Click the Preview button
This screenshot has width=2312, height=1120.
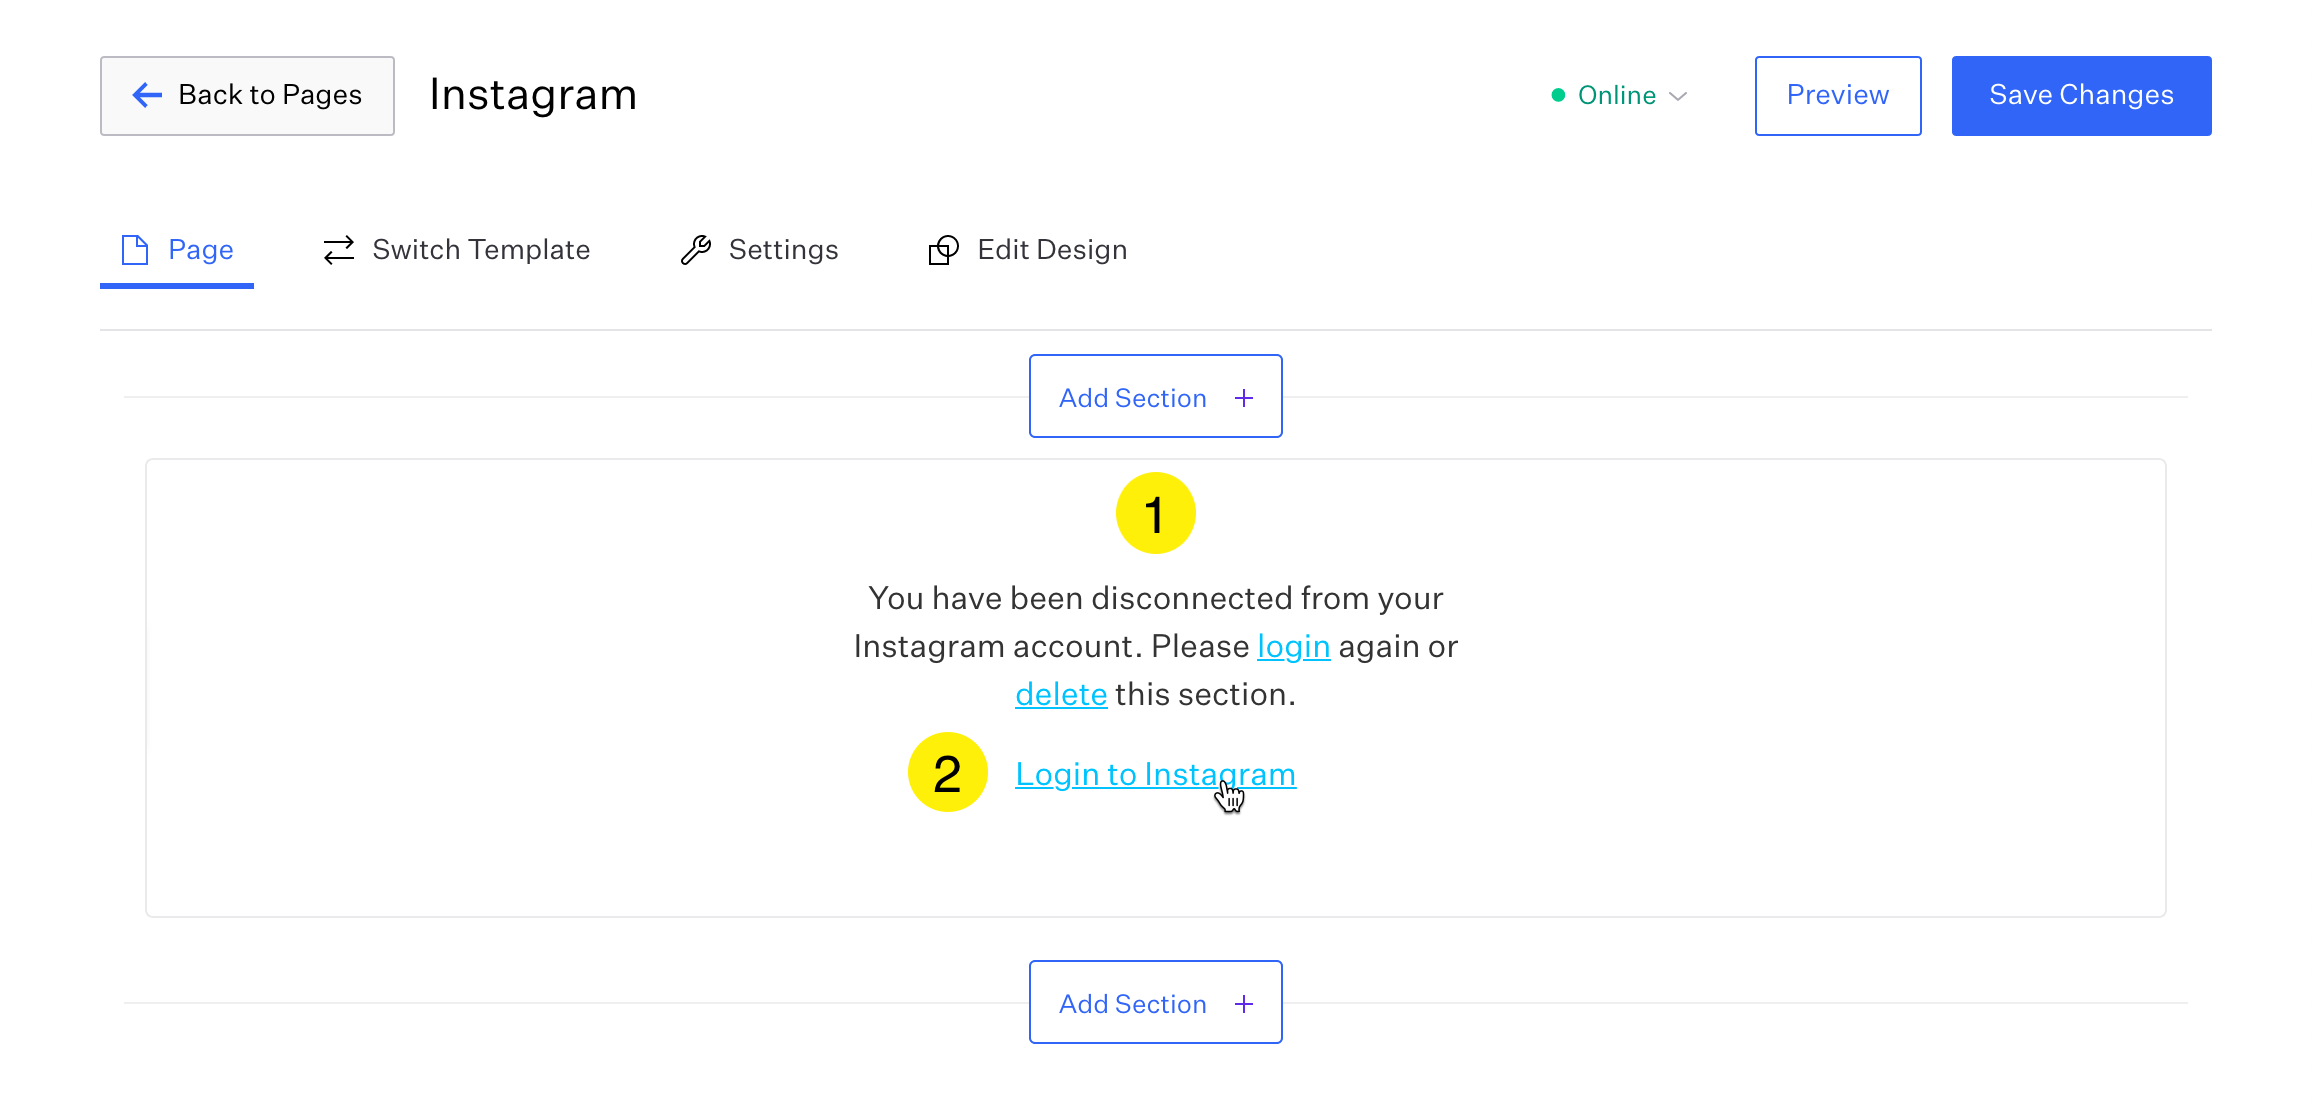tap(1837, 96)
